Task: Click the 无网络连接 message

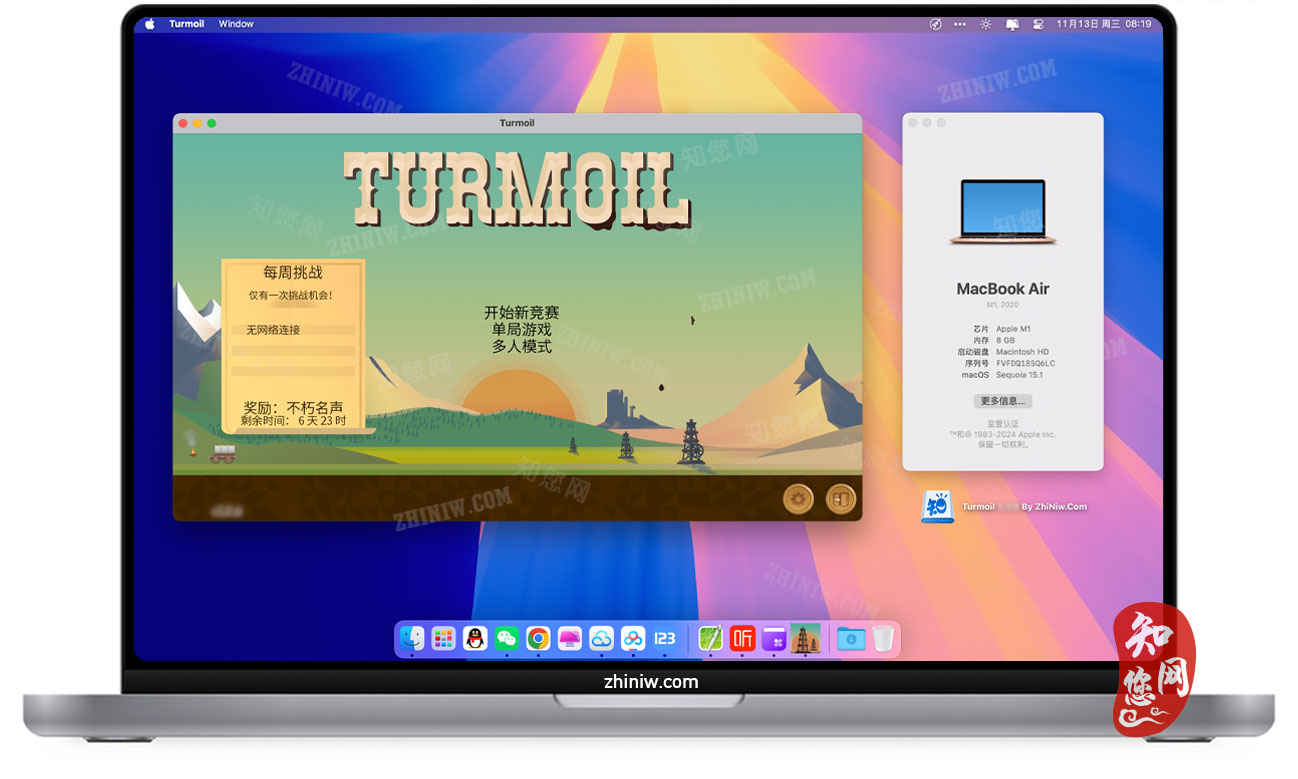Action: click(x=273, y=330)
